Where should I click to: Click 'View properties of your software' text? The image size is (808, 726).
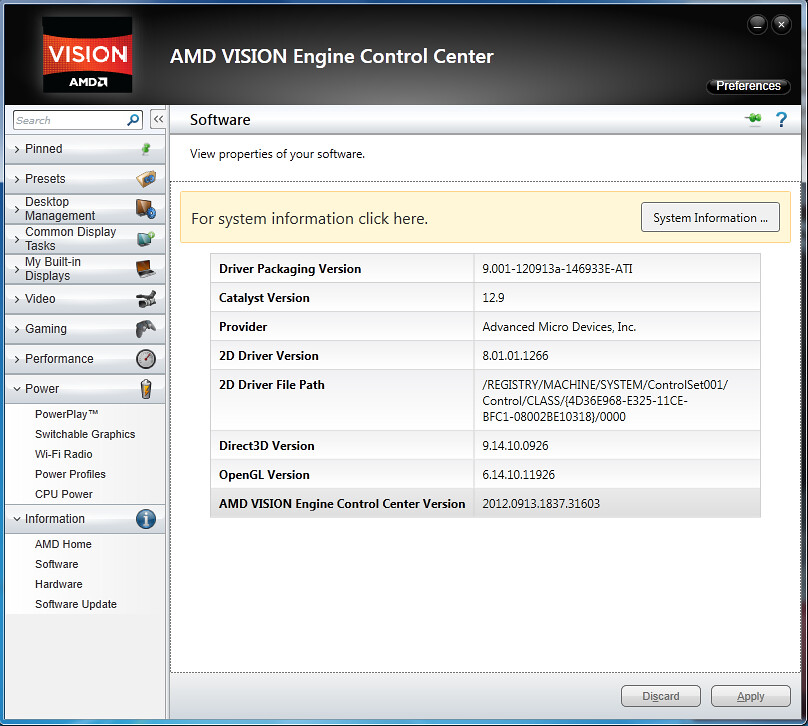(x=277, y=154)
